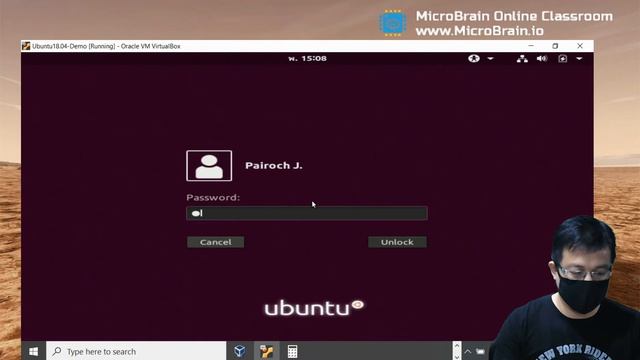
Task: Minimize the VirtualBox window
Action: pyautogui.click(x=531, y=46)
